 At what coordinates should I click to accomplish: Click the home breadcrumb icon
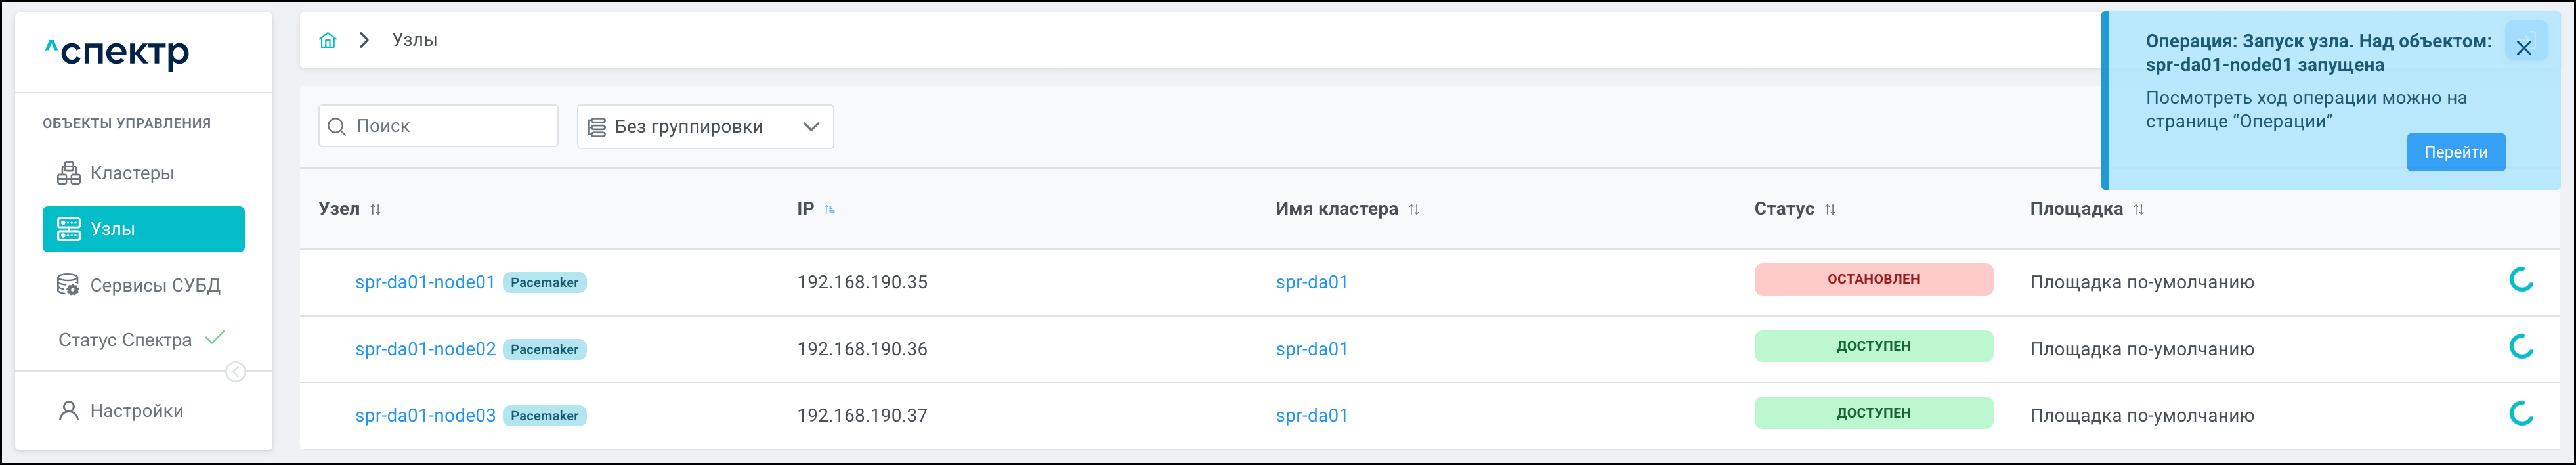(x=327, y=40)
